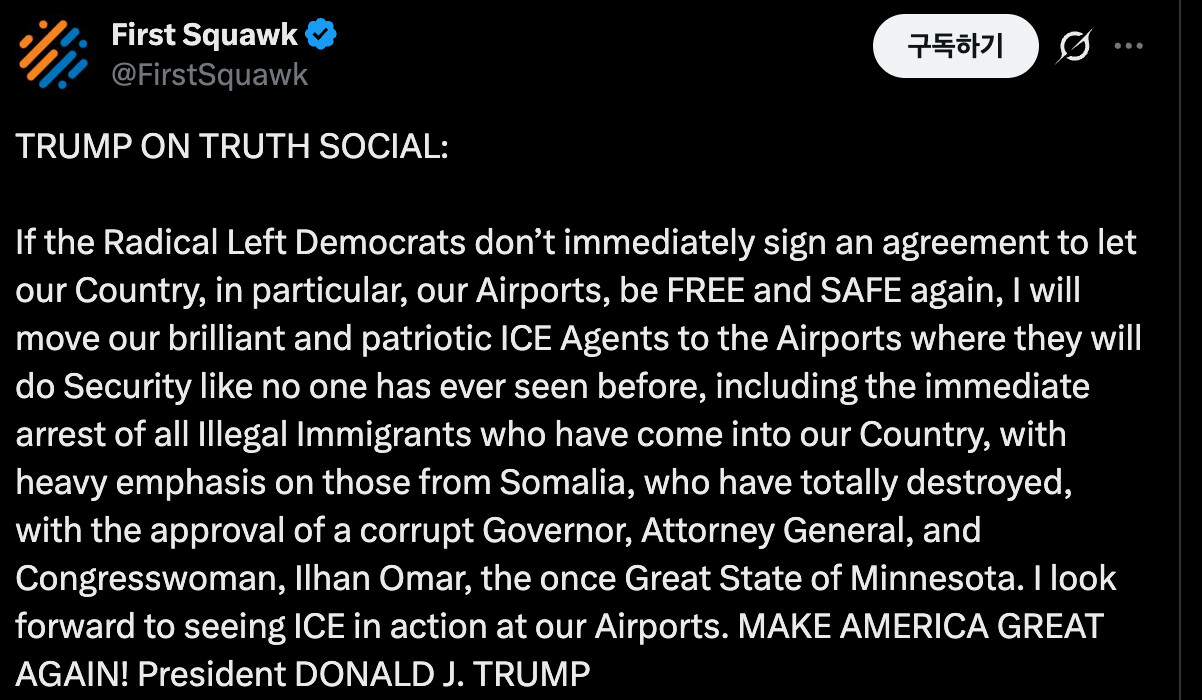
Task: Click the blue verified checkmark badge
Action: coord(321,35)
